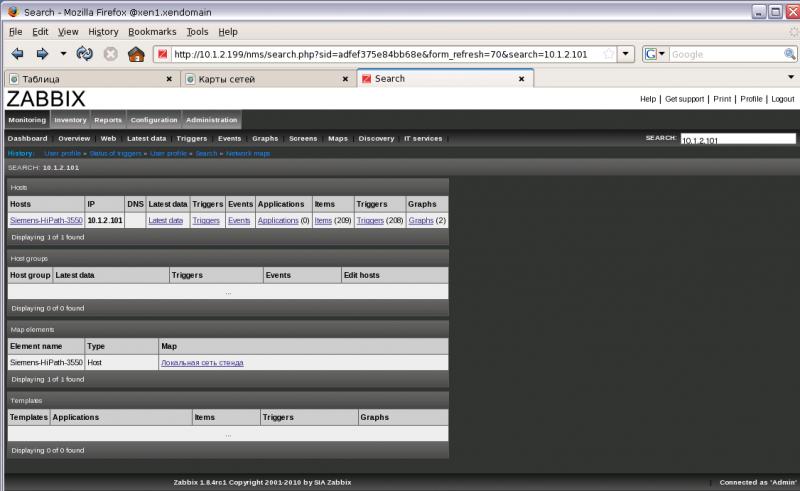Open the Applications (0) link
Screen dimensions: 800x491
point(278,220)
